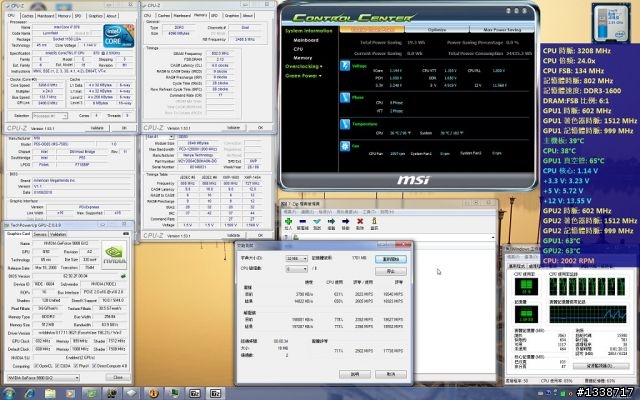Click the Help button in the benchmark dialog
The image size is (640, 400).
point(355,374)
